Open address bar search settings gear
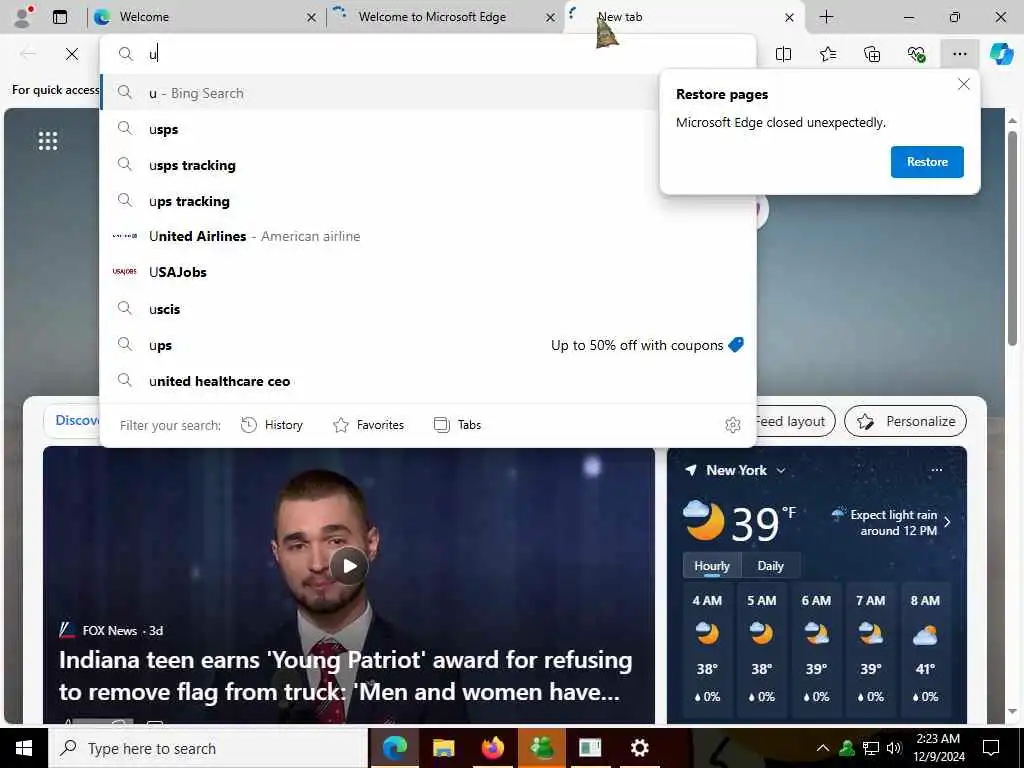 pyautogui.click(x=733, y=425)
